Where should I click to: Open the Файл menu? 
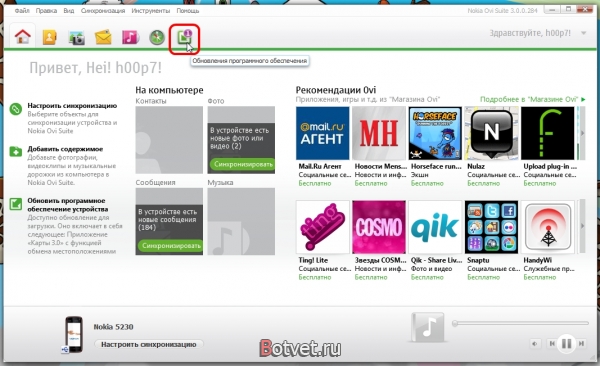point(22,11)
